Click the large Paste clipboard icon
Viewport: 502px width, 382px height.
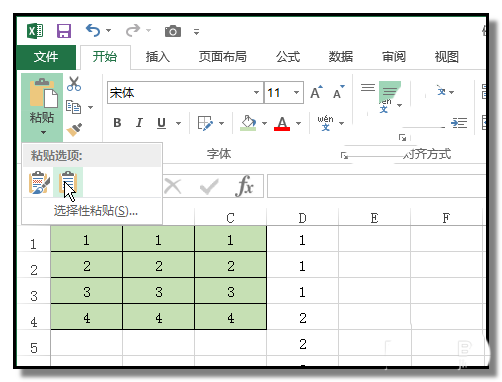click(x=42, y=93)
